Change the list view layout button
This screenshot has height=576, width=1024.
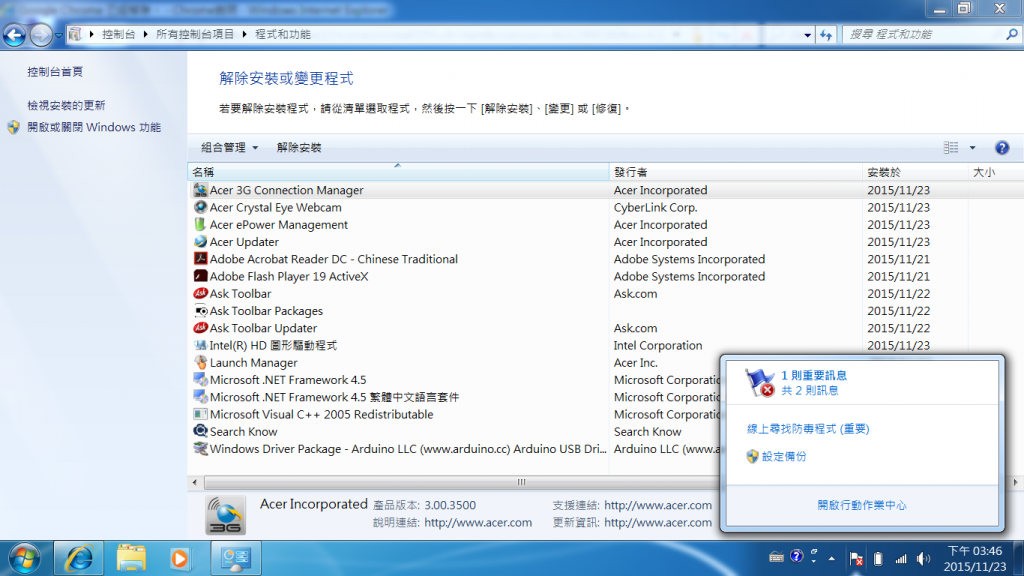point(951,148)
